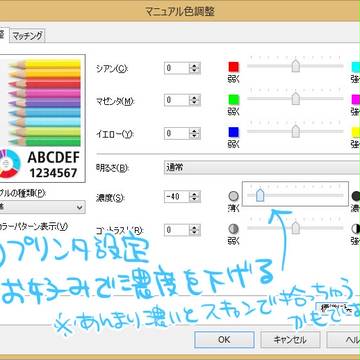
Task: Click the コントラスト slider thumb
Action: (x=296, y=228)
